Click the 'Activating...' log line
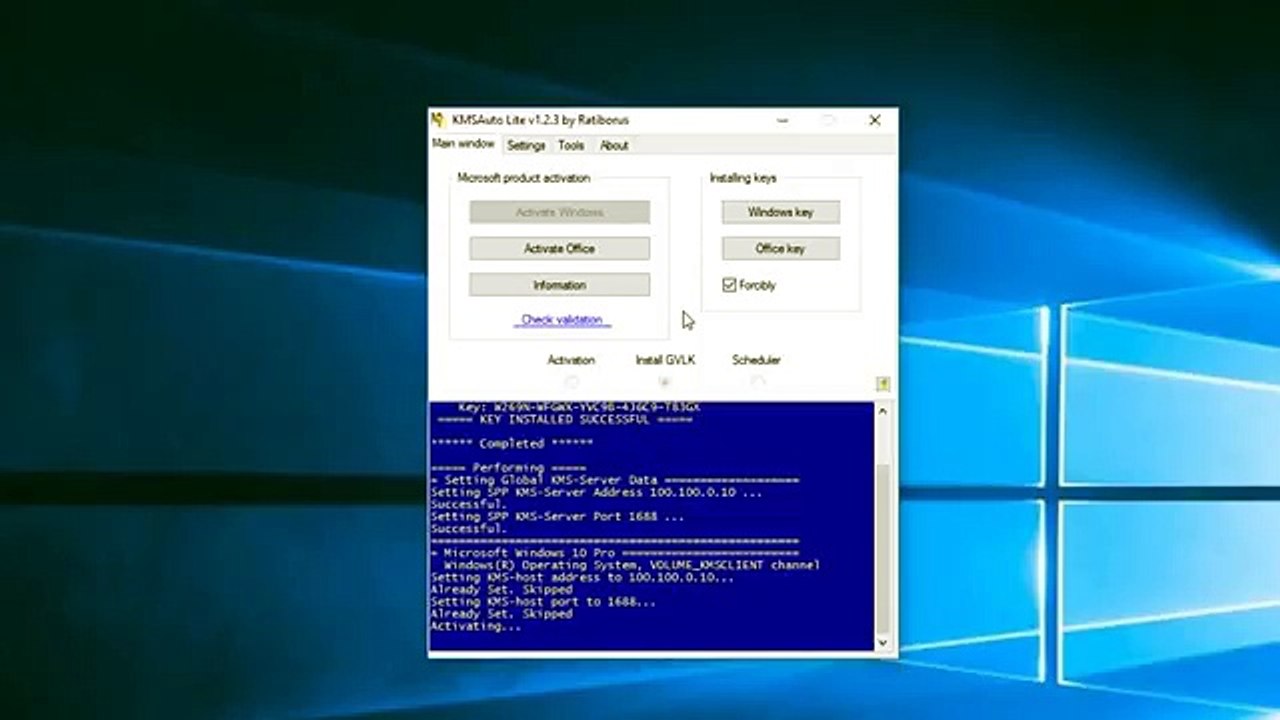Screen dimensions: 1280x720 [x=476, y=626]
